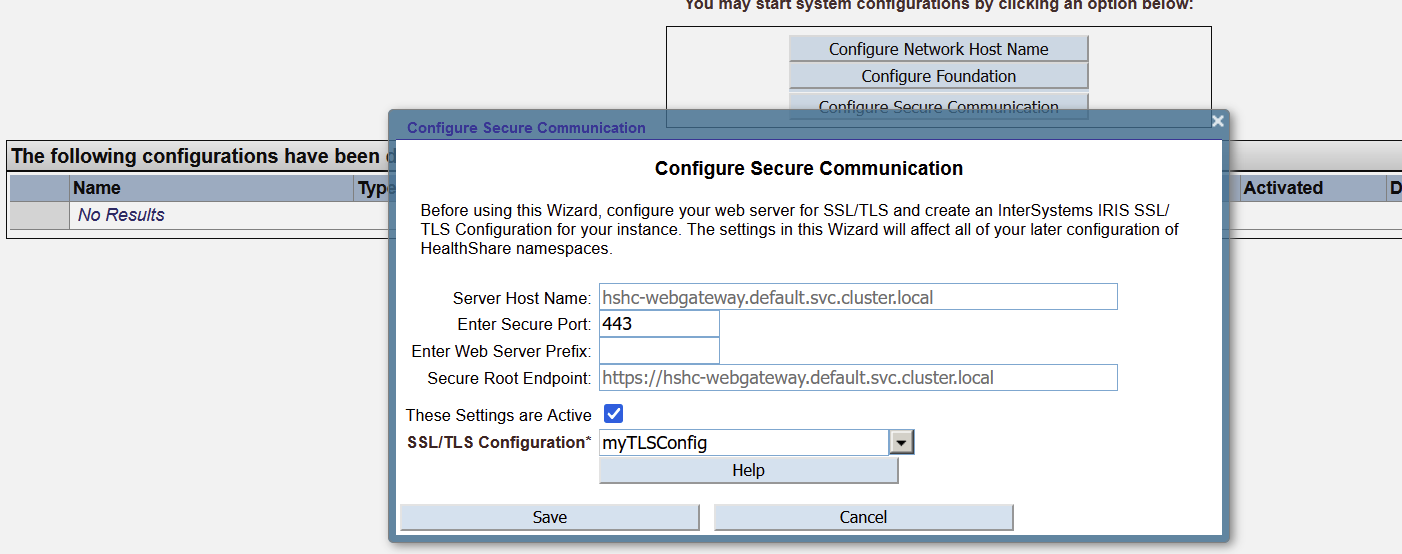Click Configure Network Host Name

click(x=938, y=49)
